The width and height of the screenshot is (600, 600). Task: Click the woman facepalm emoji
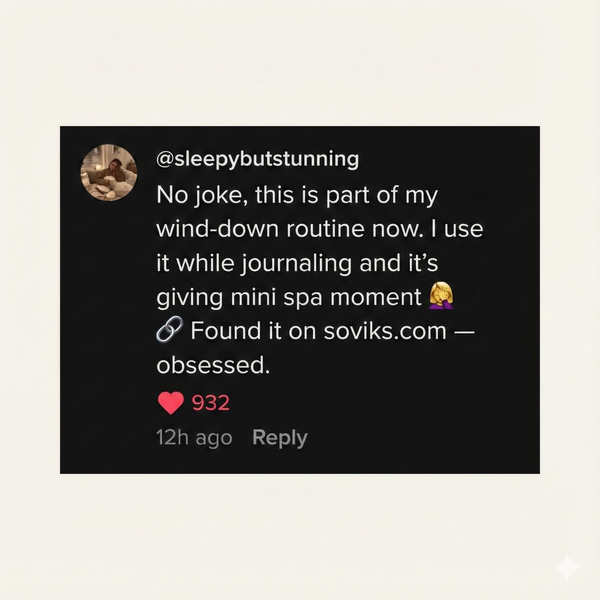point(440,296)
